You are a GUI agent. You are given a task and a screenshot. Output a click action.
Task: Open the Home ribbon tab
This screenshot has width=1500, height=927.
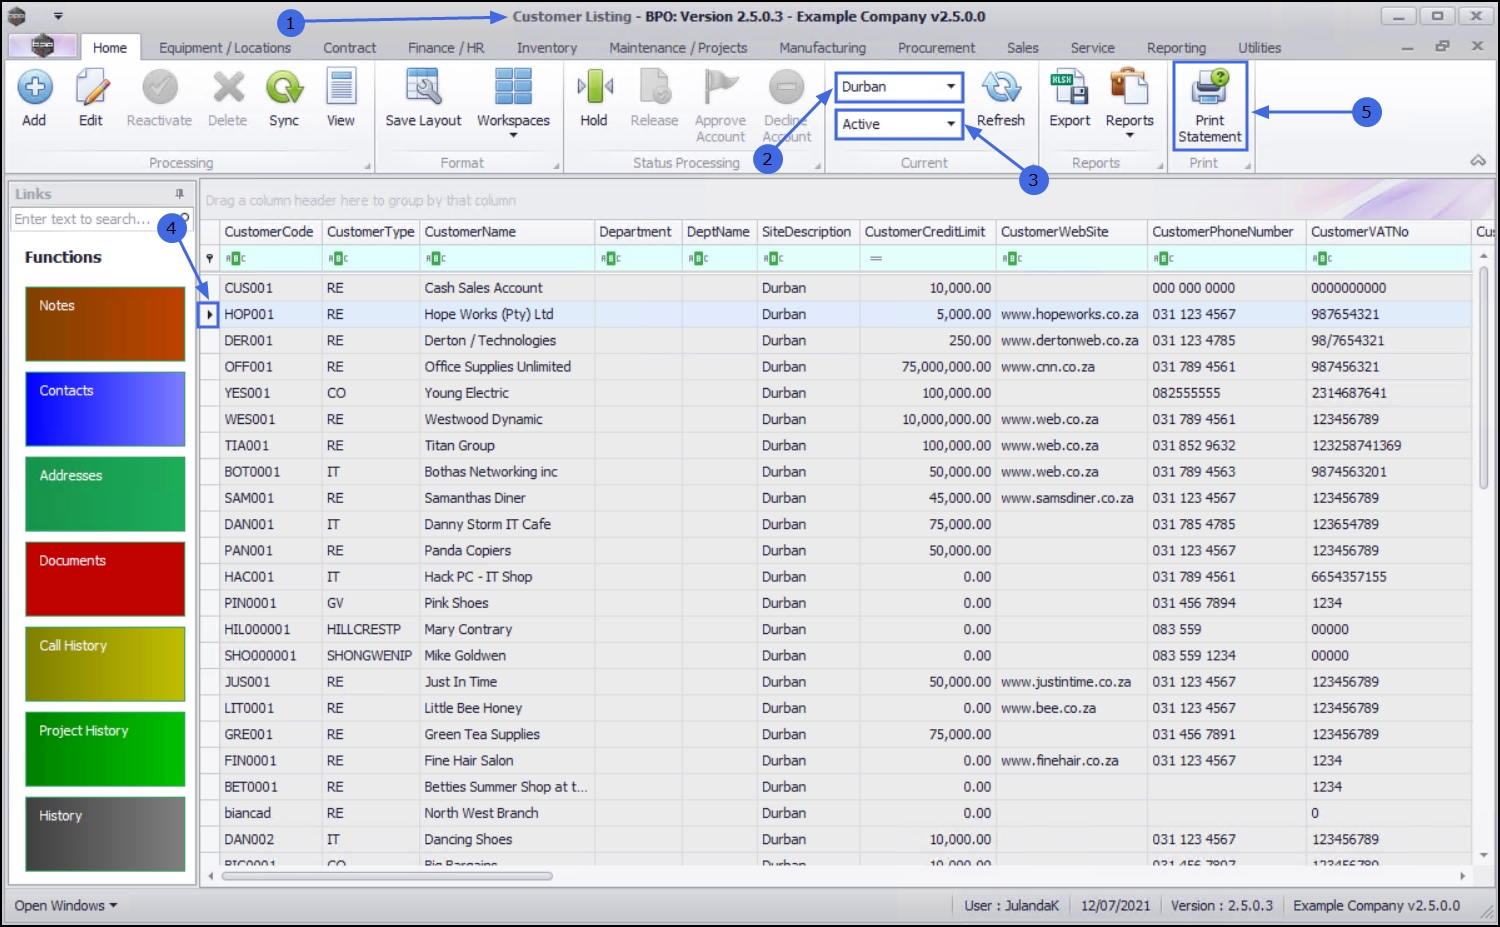point(110,48)
